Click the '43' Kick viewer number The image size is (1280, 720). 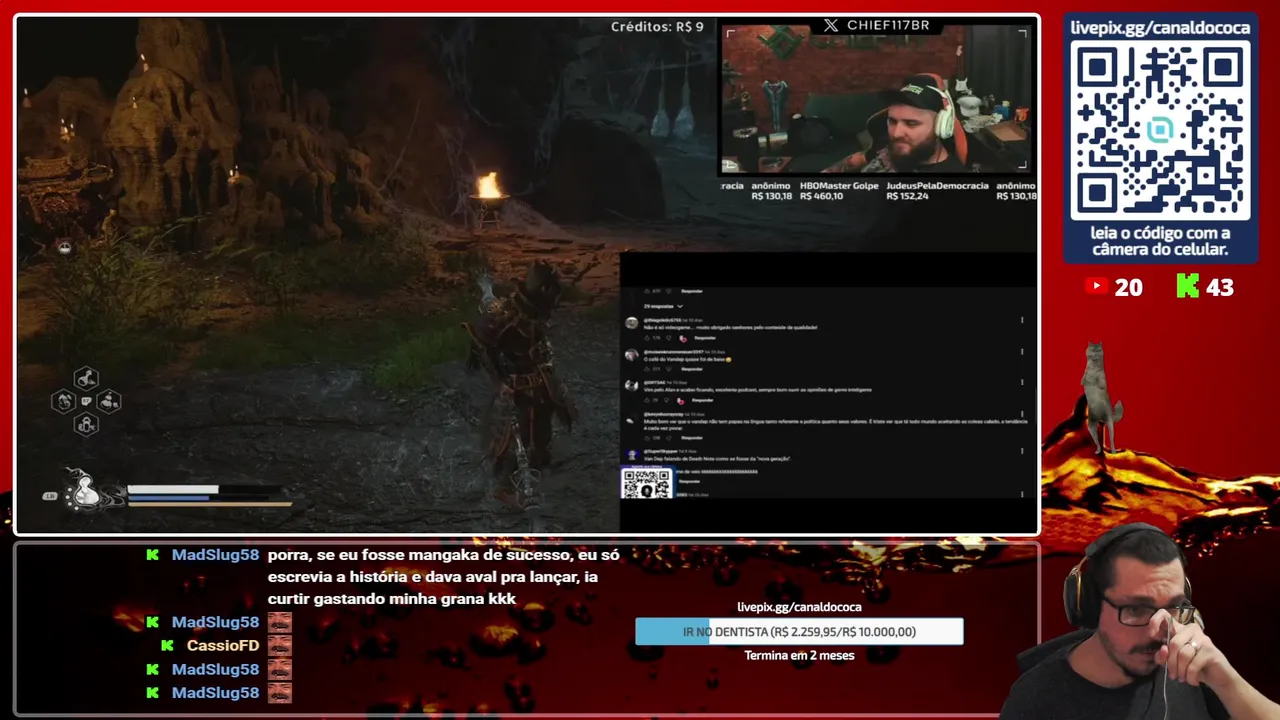point(1220,288)
